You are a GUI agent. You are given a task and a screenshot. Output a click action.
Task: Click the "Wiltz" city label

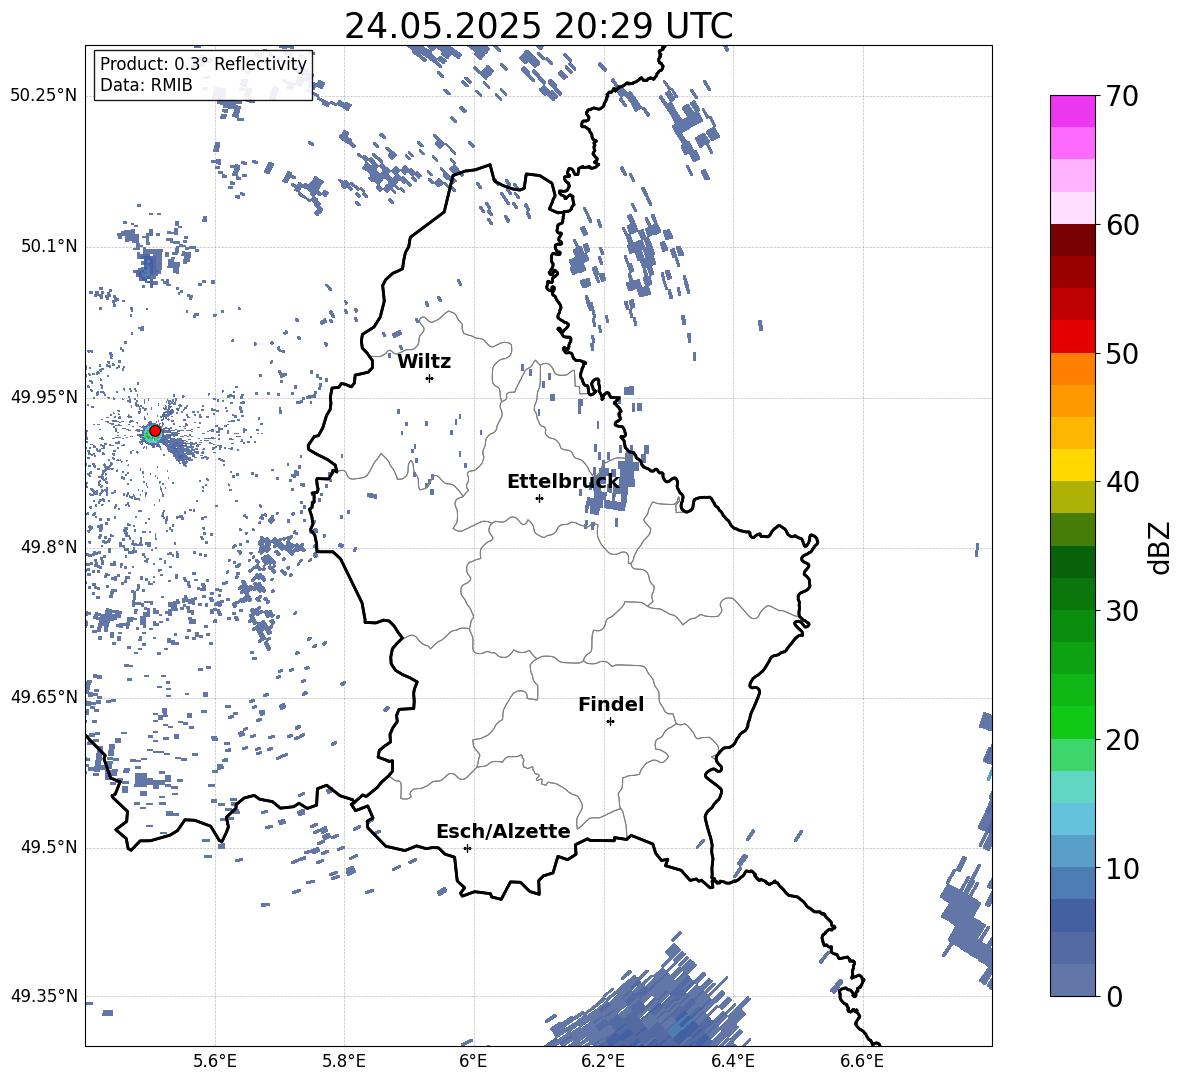[x=424, y=362]
